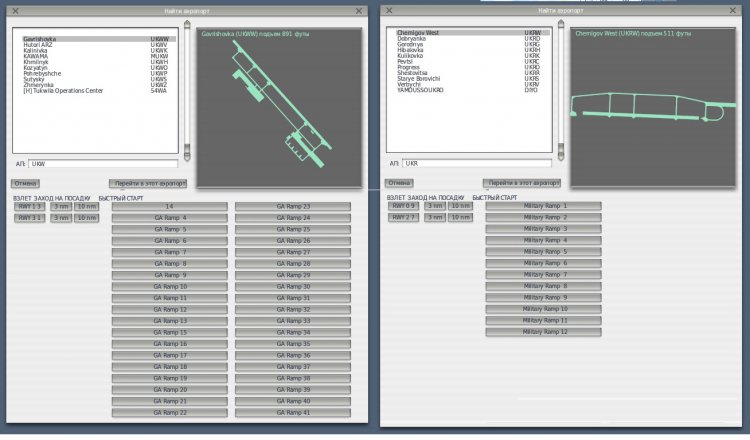Select Kalinivka UKWK in the list
The width and height of the screenshot is (750, 440).
tap(99, 51)
